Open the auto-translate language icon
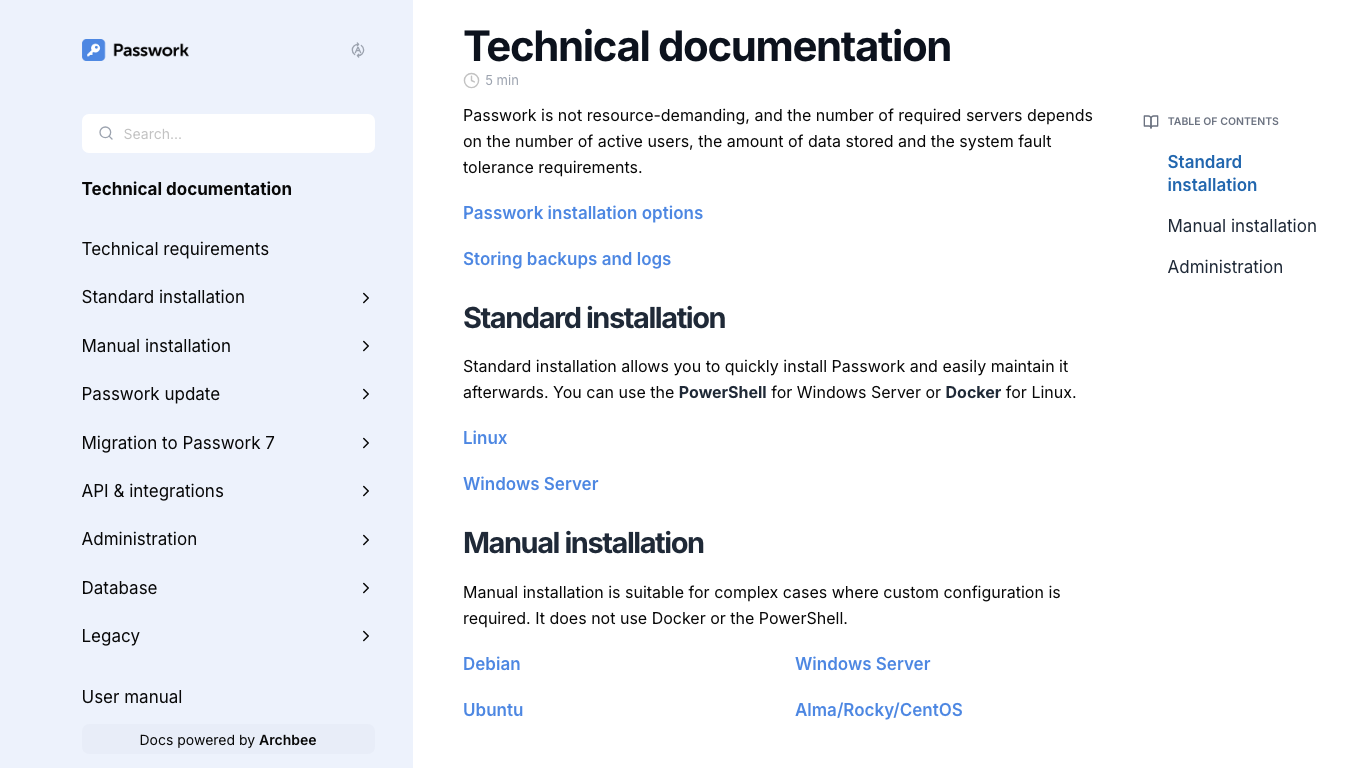Viewport: 1366px width, 768px height. (x=357, y=49)
